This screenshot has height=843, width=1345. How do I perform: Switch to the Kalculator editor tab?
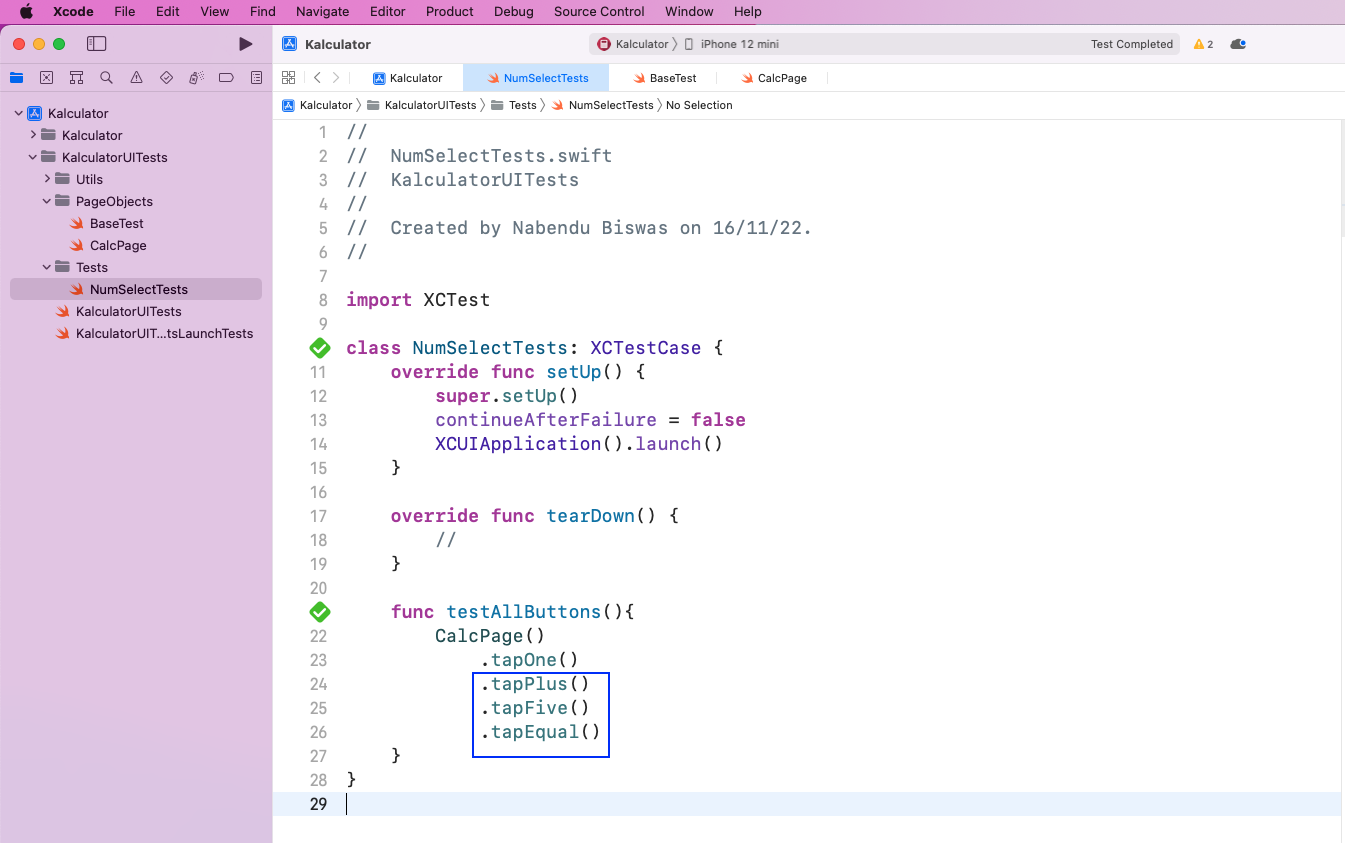click(x=408, y=78)
